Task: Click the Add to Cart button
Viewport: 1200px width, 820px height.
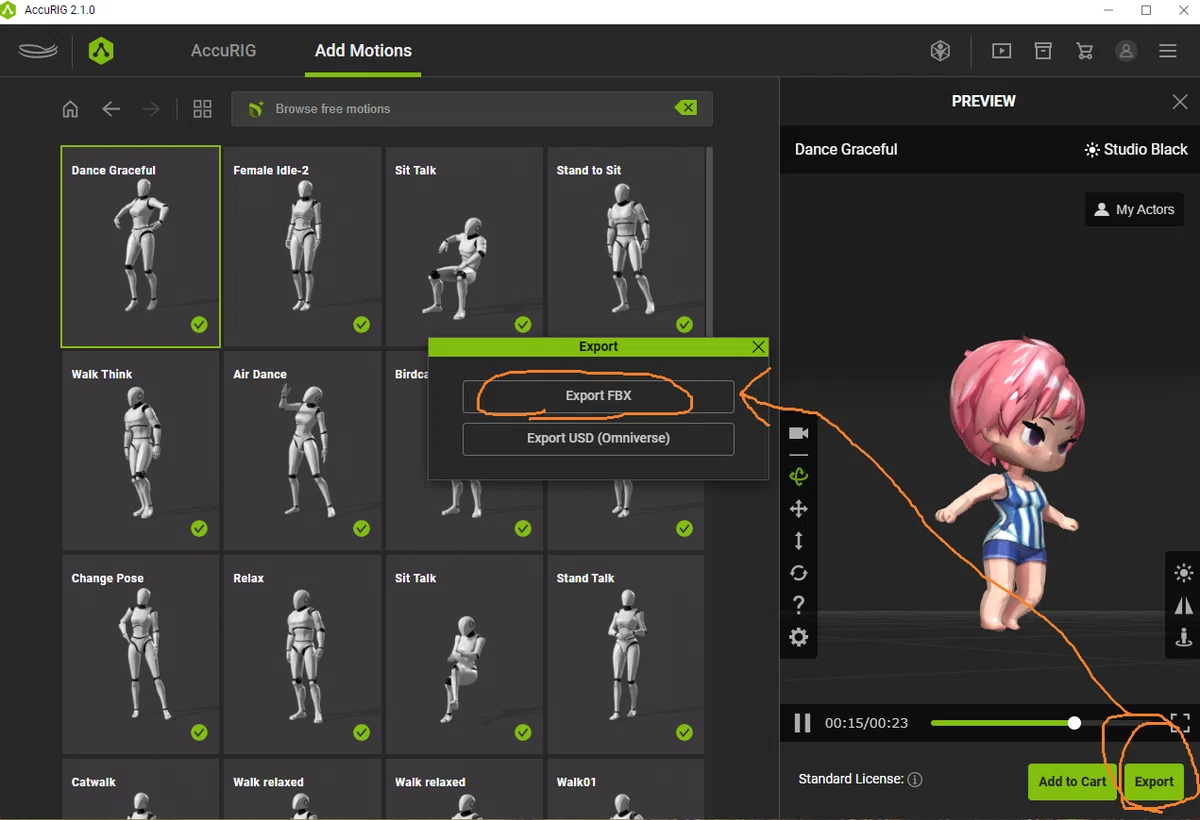Action: tap(1072, 782)
